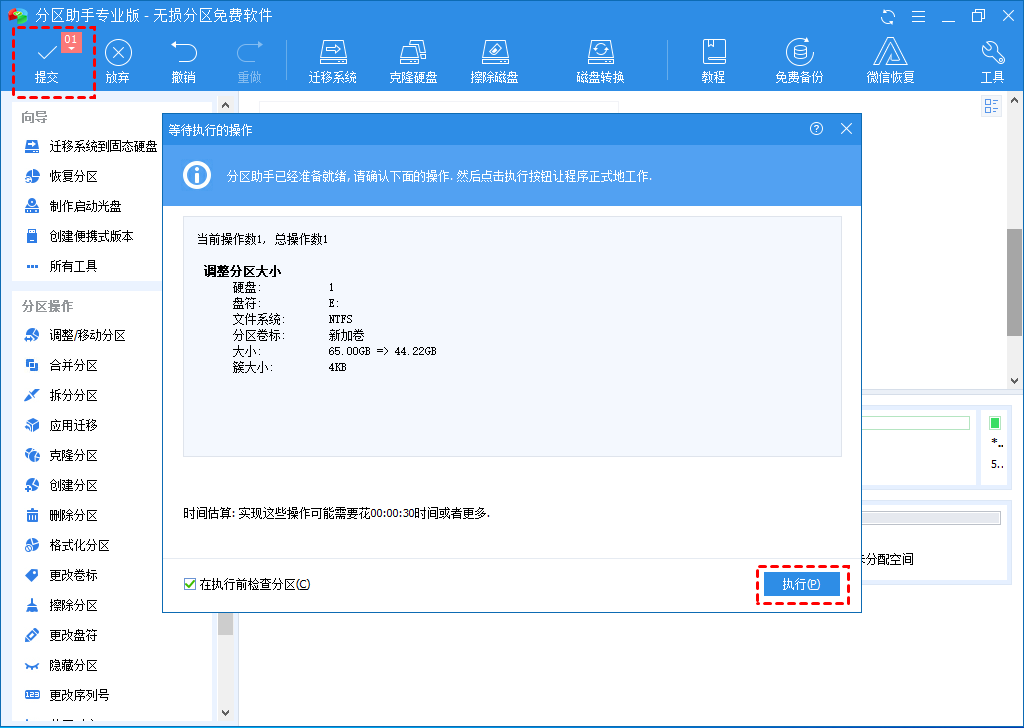Screen dimensions: 1024x728
Task: Click the dialog info icon
Action: tap(197, 175)
